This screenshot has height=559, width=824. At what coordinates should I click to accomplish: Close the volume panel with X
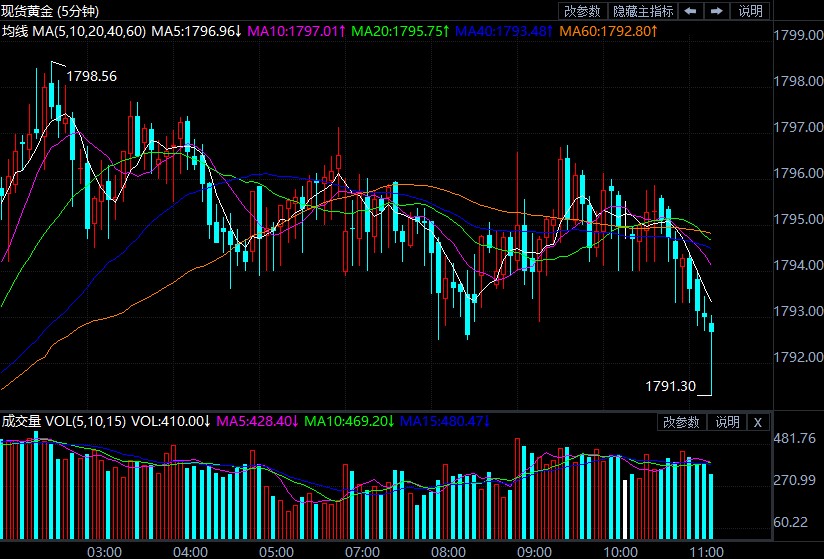click(x=758, y=422)
